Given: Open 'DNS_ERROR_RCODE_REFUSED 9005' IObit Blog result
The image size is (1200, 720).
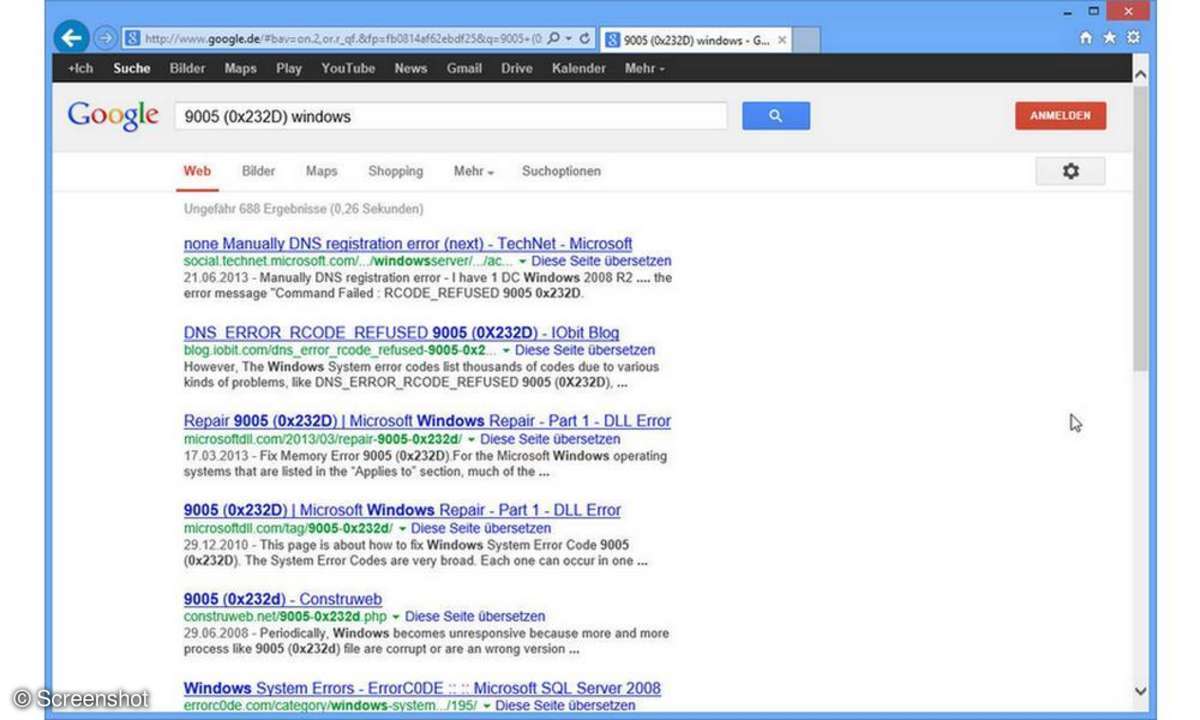Looking at the screenshot, I should (401, 333).
